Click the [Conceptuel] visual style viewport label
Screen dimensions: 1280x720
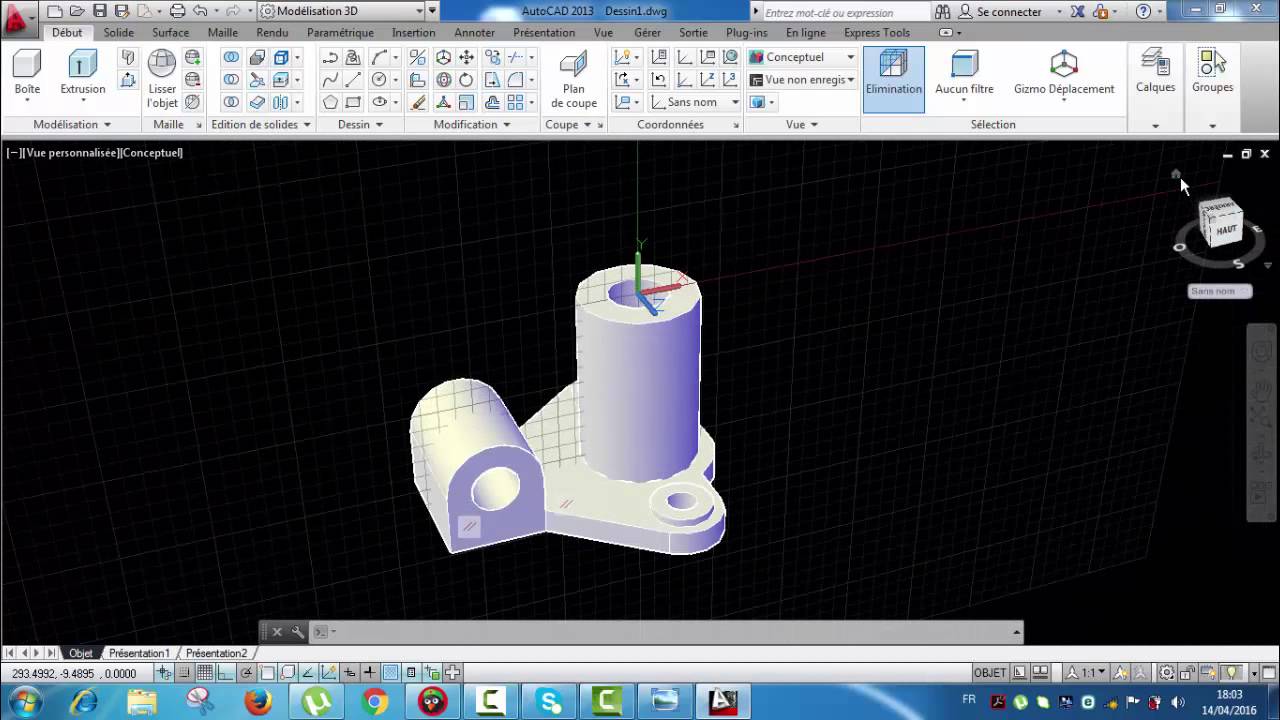pos(150,153)
